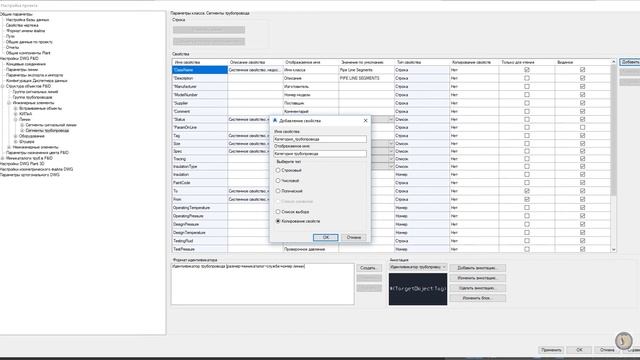Select Отчеты in the tree
Image resolution: width=640 pixels, height=360 pixels.
(x=12, y=47)
